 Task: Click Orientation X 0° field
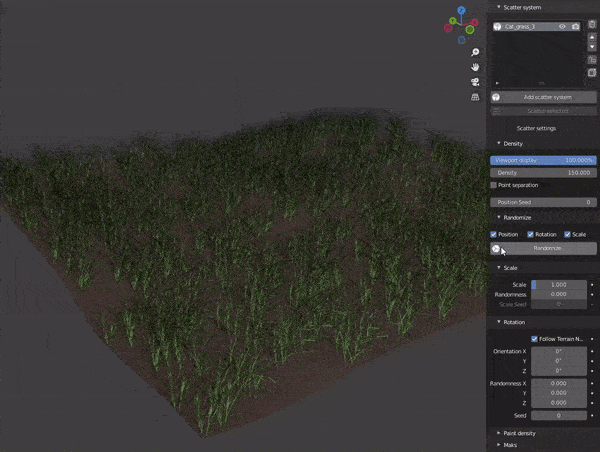point(559,351)
